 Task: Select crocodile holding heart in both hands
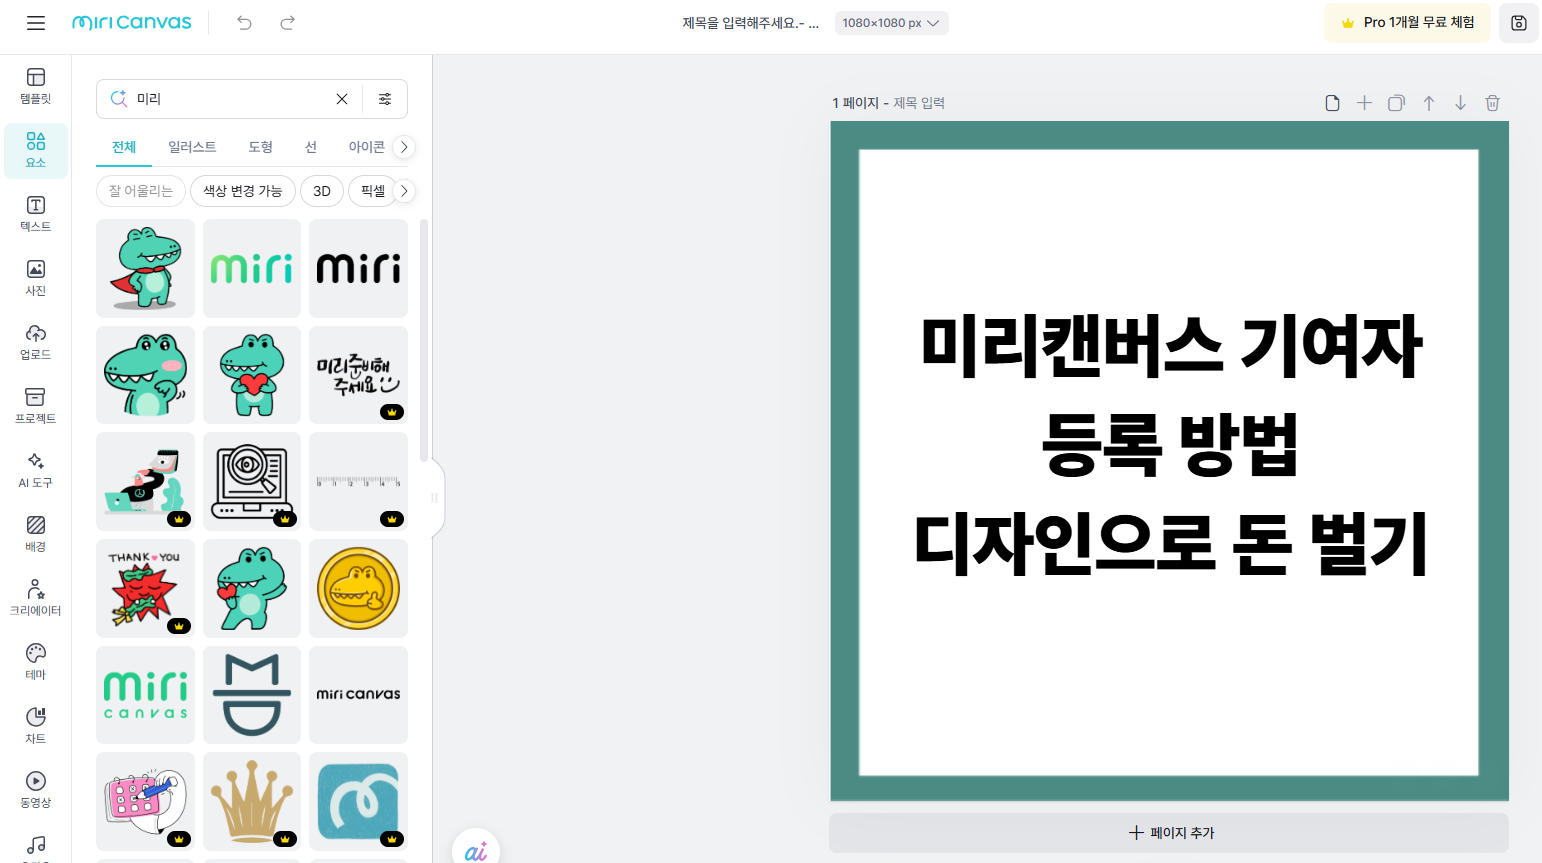[252, 375]
